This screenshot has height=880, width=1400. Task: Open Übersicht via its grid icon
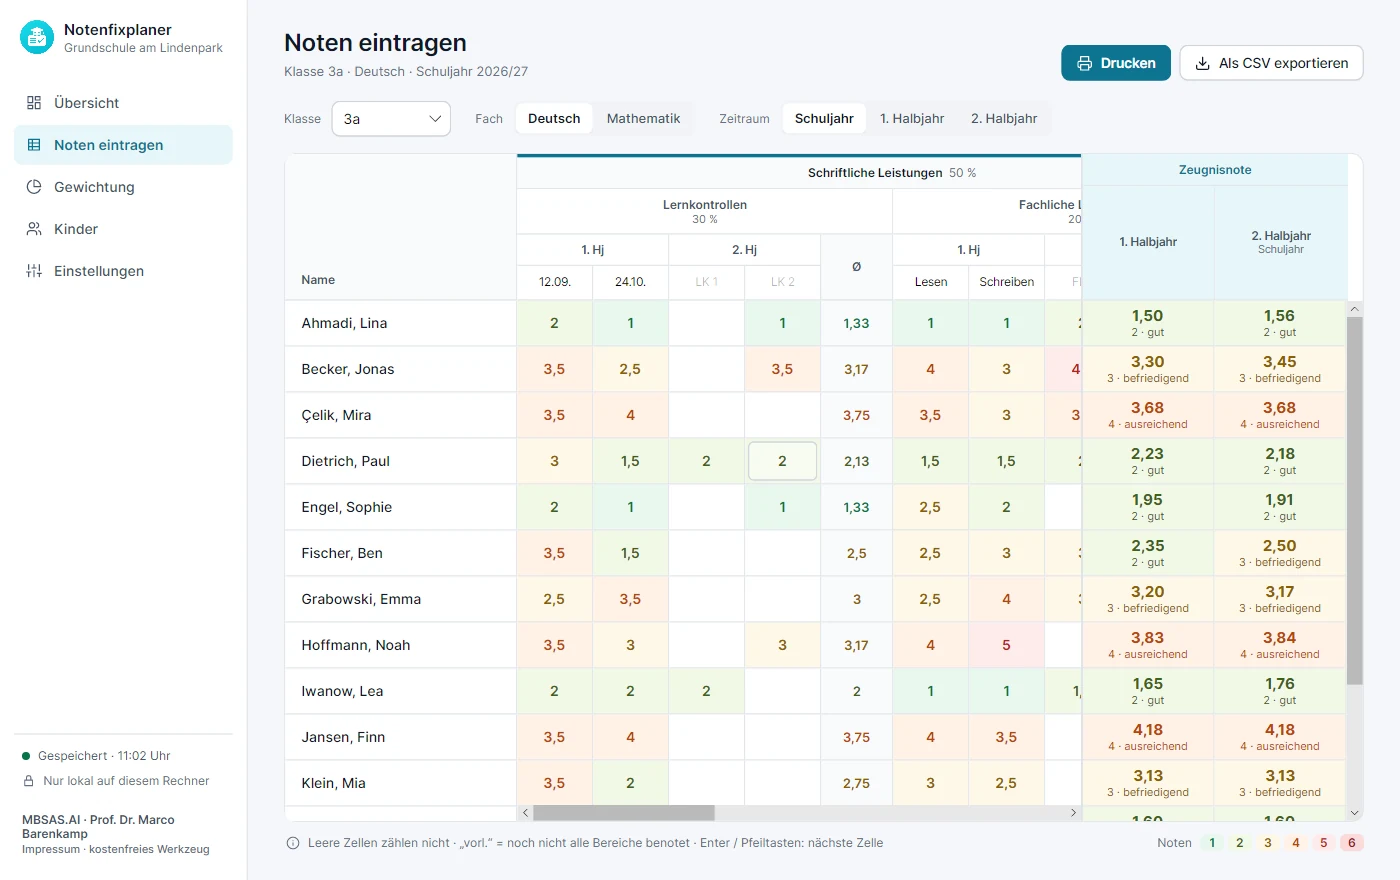coord(34,103)
